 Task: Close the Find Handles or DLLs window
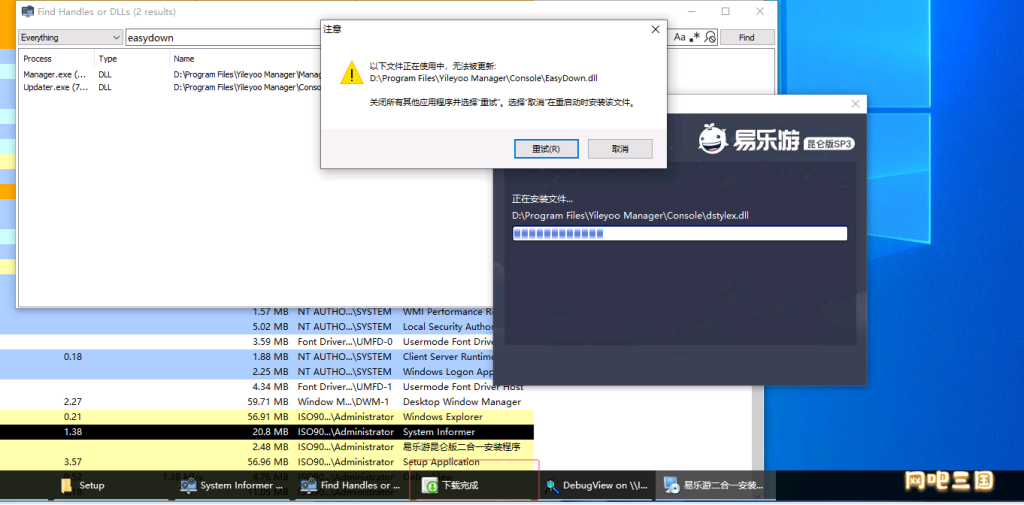[760, 11]
